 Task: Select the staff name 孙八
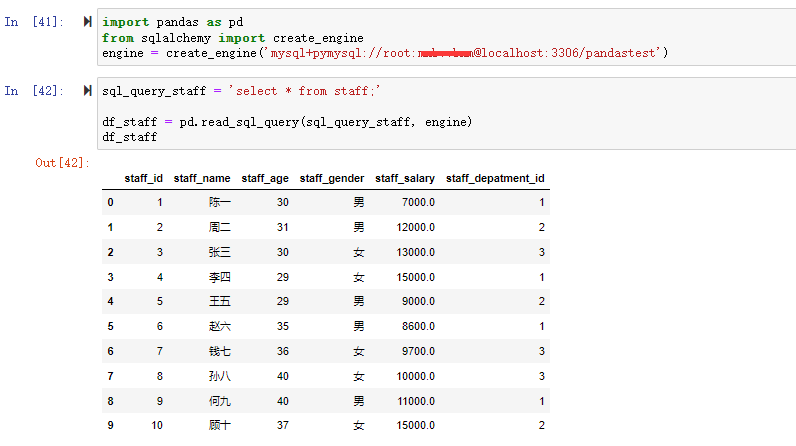[x=220, y=376]
